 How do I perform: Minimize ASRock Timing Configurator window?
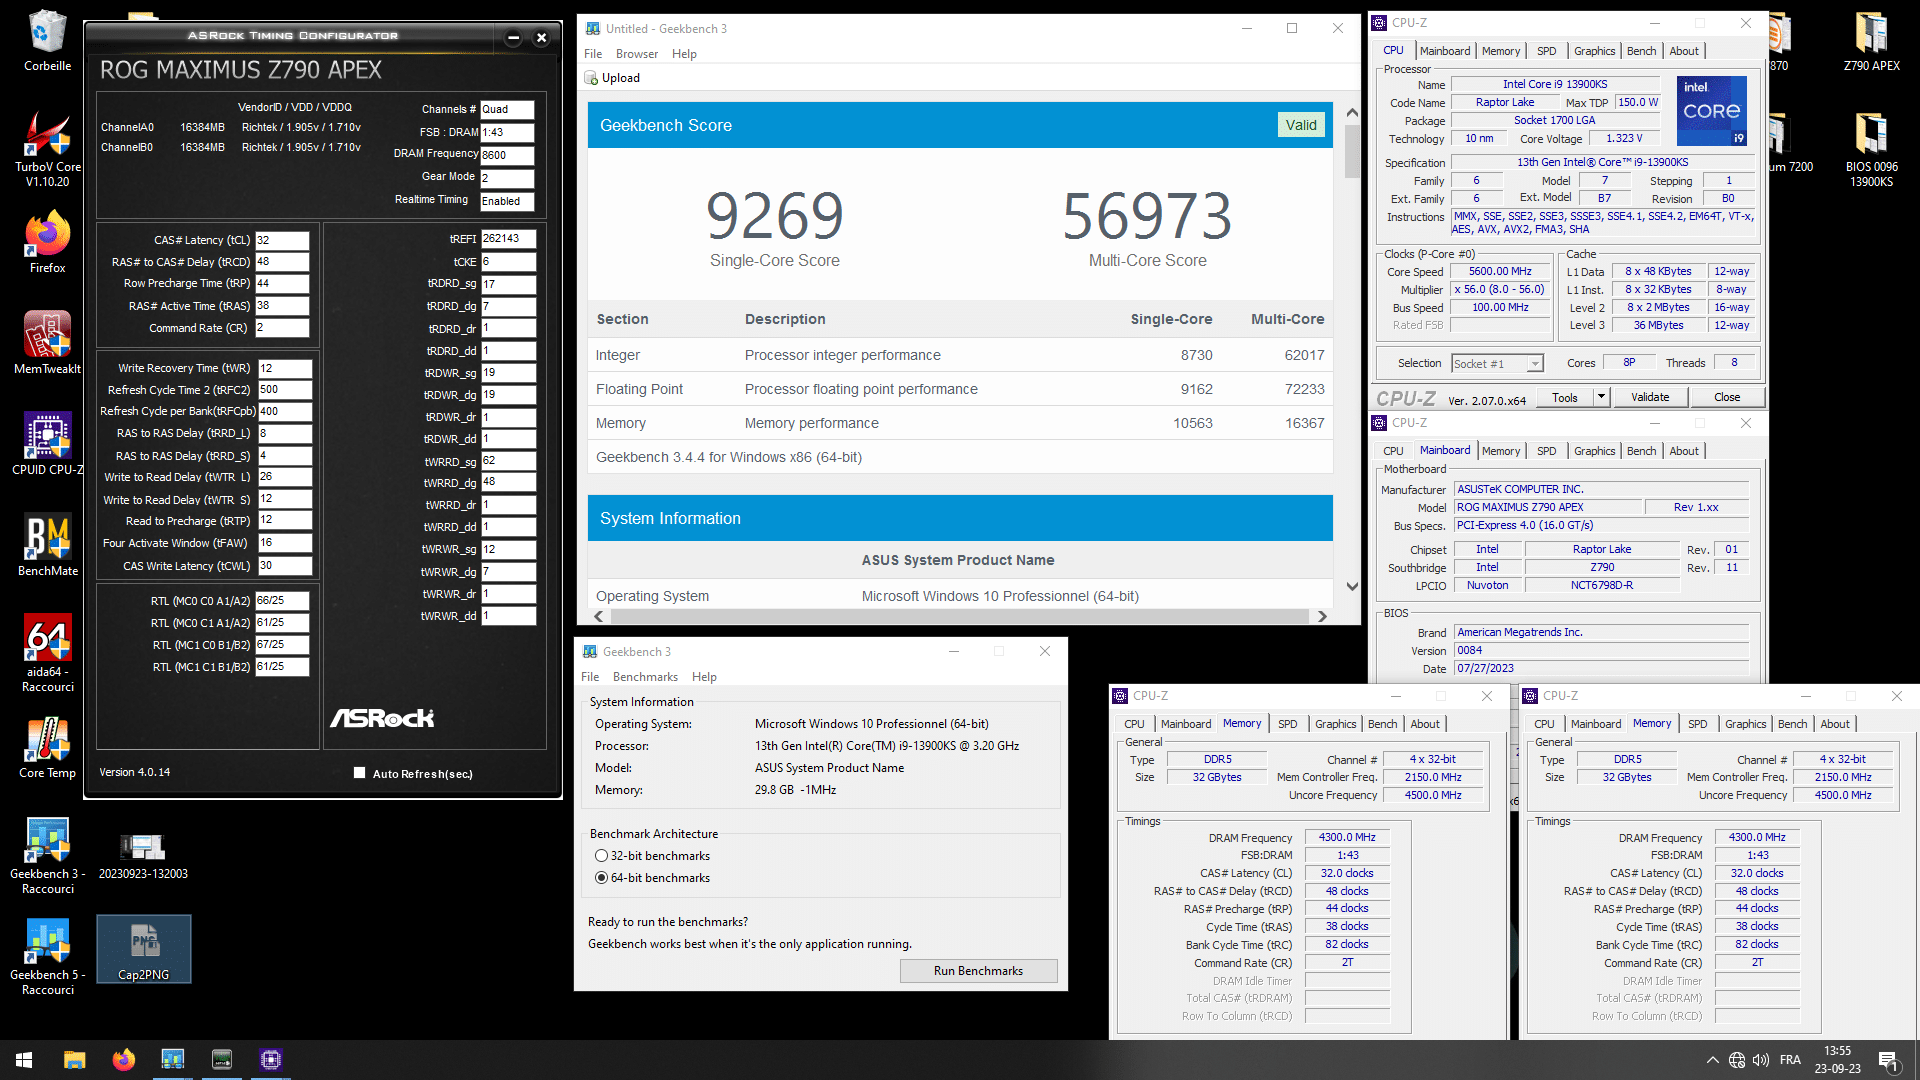pyautogui.click(x=513, y=38)
